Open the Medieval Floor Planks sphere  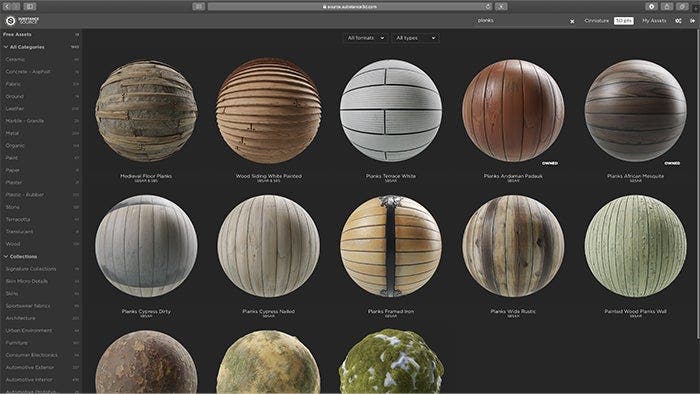(x=146, y=111)
